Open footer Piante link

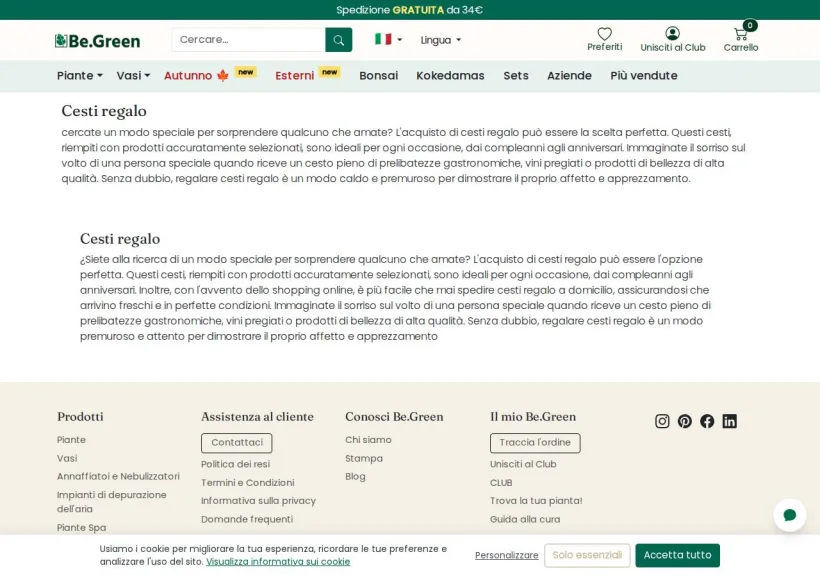(71, 440)
